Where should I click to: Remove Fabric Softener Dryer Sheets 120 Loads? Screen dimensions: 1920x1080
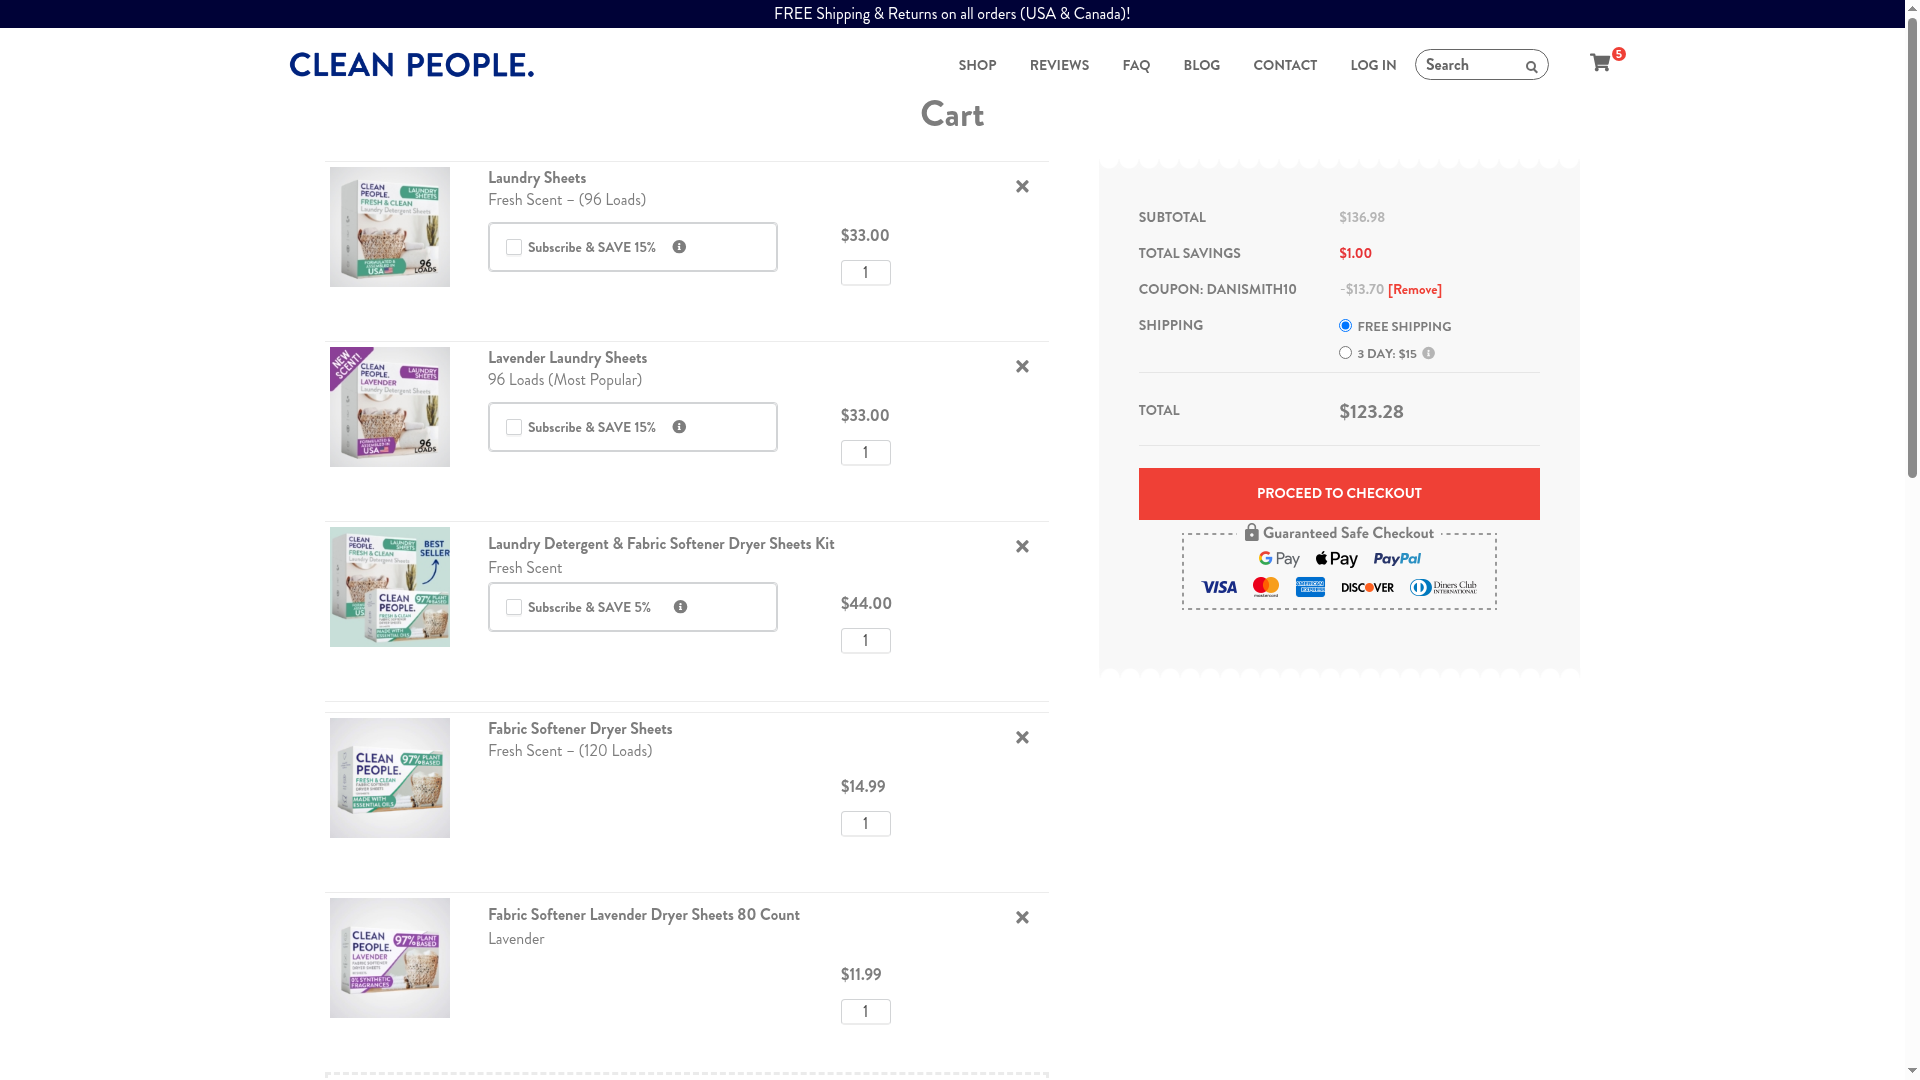[1022, 738]
